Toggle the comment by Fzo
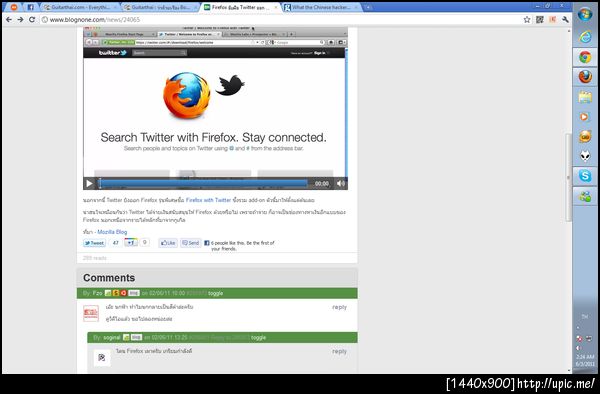Viewport: 600px width, 394px height. coord(215,293)
